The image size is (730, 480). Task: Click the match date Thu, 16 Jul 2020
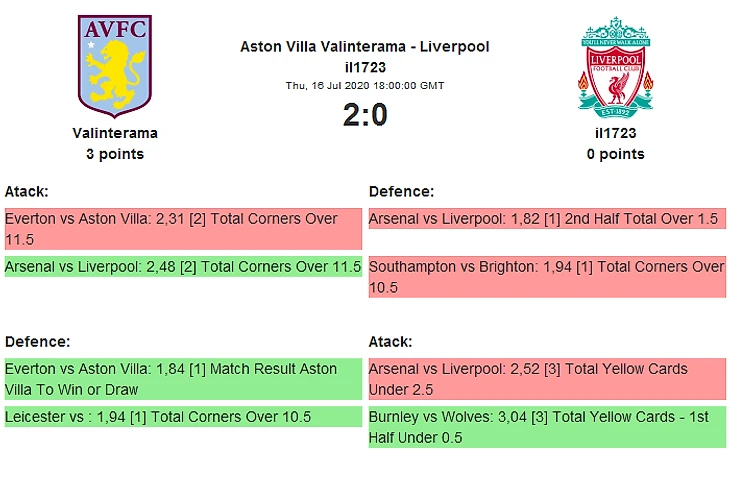point(365,86)
